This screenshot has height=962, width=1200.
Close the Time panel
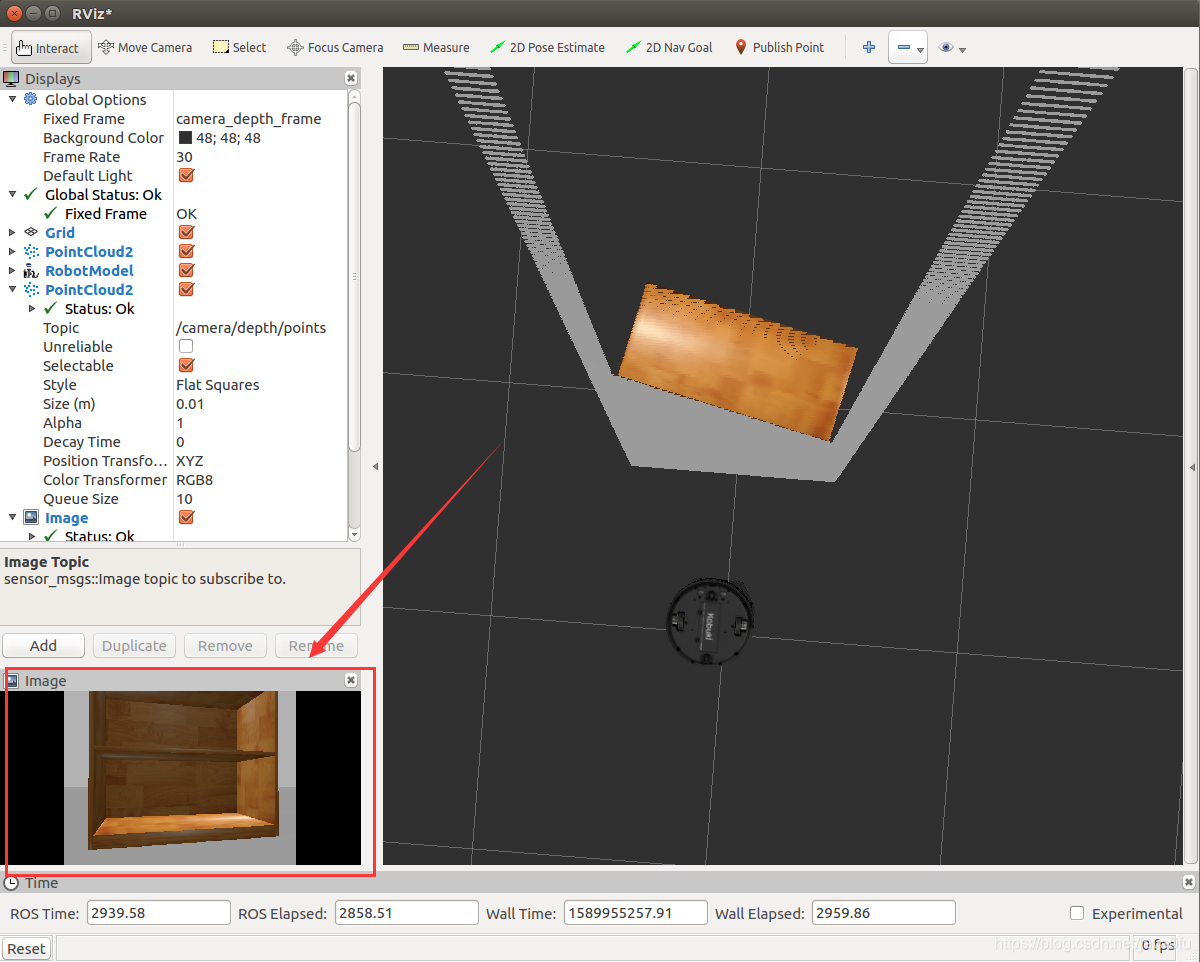coord(1189,882)
